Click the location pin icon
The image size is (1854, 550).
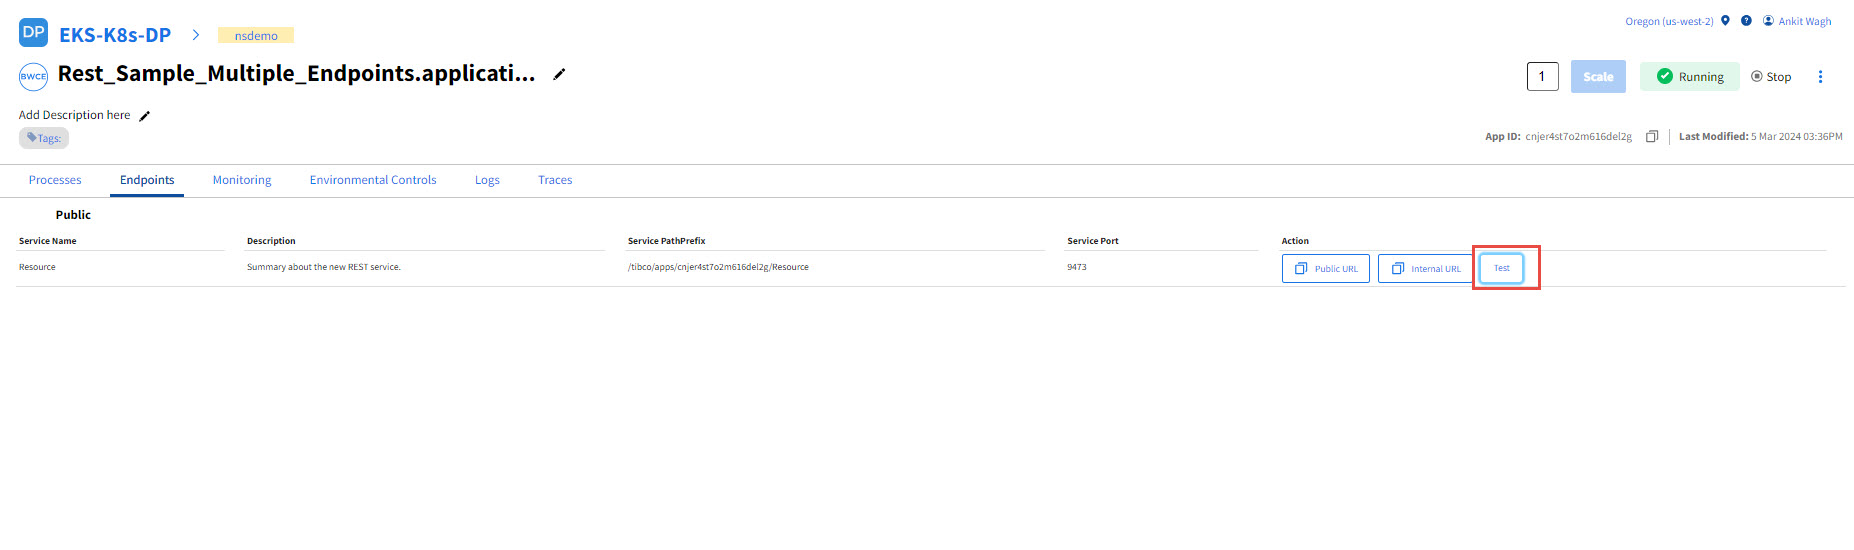[x=1725, y=20]
